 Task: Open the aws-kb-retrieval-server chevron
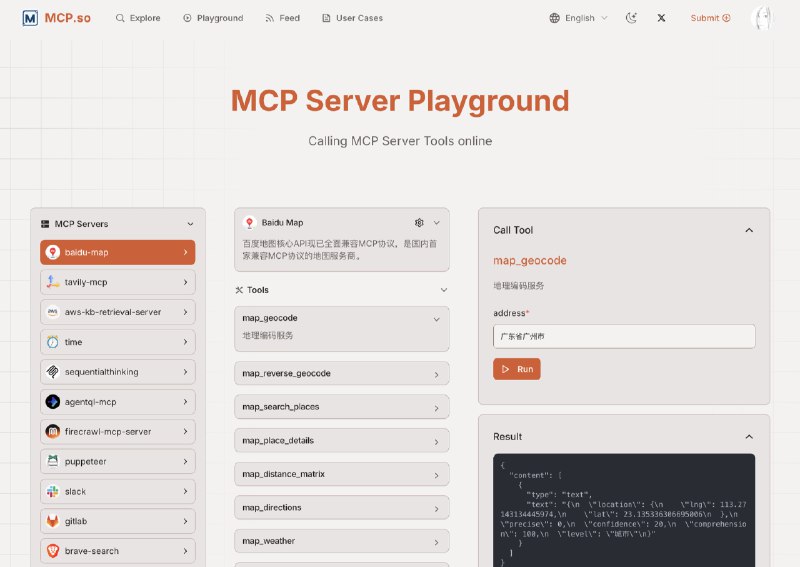pos(185,312)
